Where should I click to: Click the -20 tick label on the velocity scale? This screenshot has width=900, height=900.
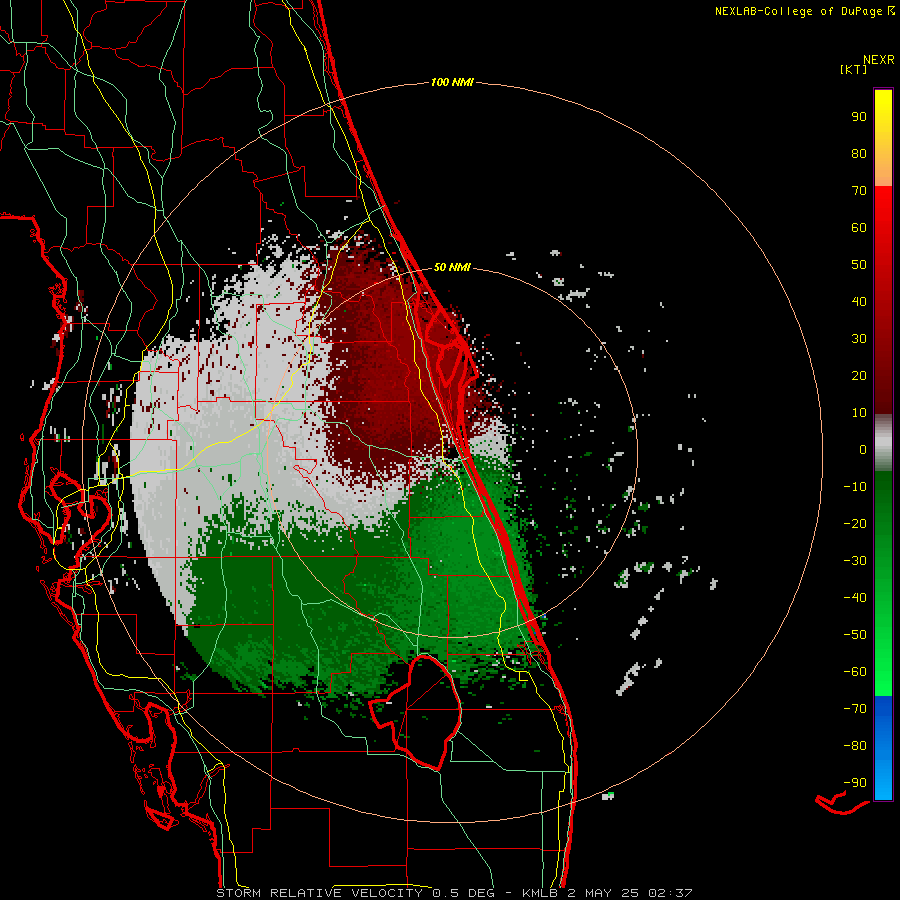pos(855,523)
